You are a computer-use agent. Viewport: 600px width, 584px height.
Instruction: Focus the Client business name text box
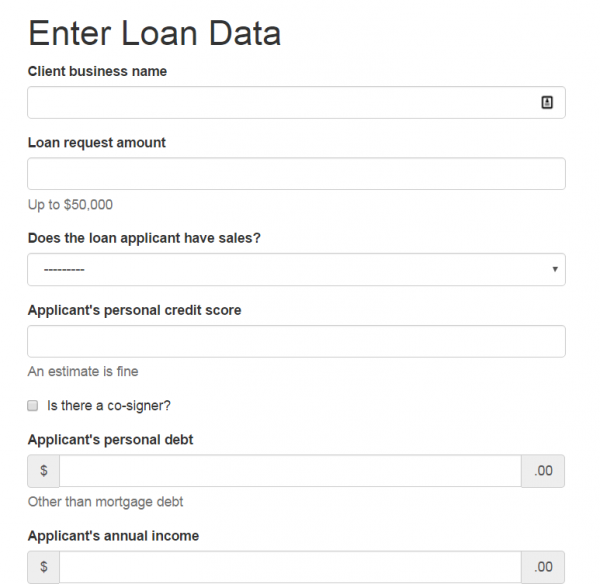[296, 103]
